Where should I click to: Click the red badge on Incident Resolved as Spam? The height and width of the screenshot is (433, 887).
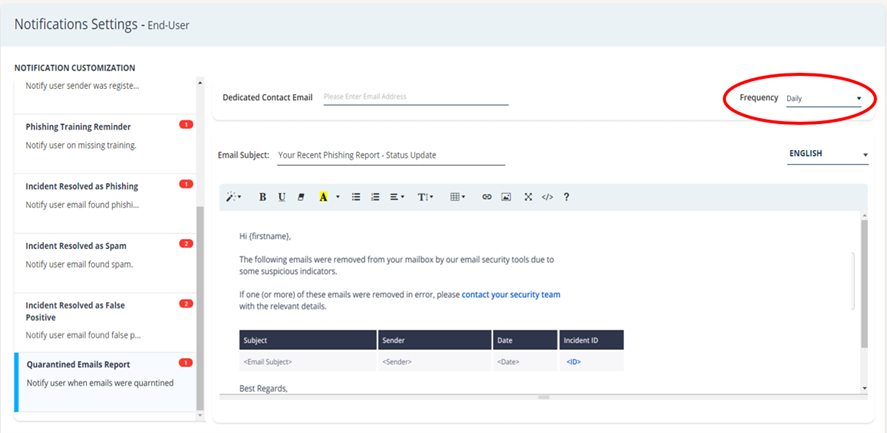[x=186, y=244]
